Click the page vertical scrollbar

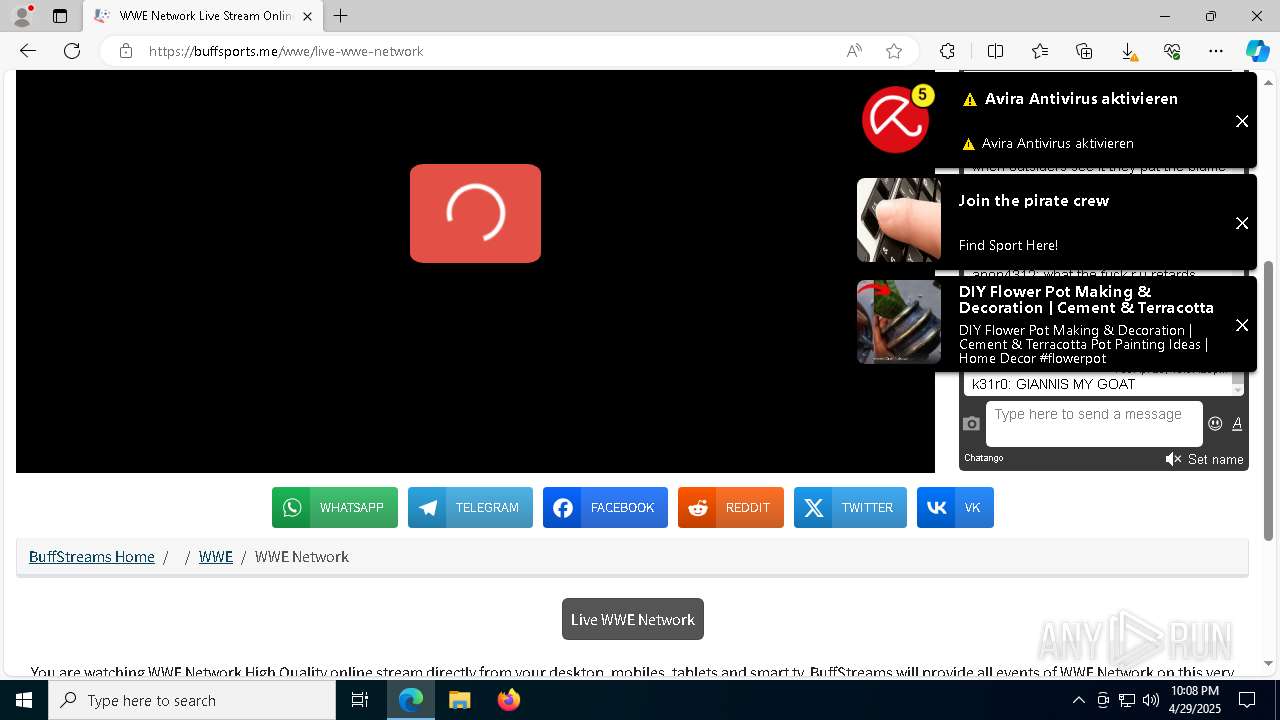1269,400
